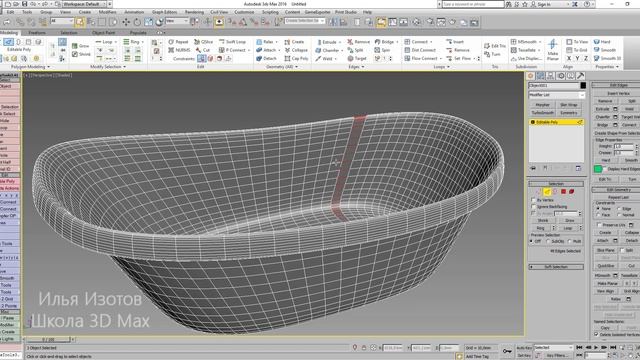Open the Modifier List dropdown
This screenshot has width=640, height=360.
coord(557,95)
